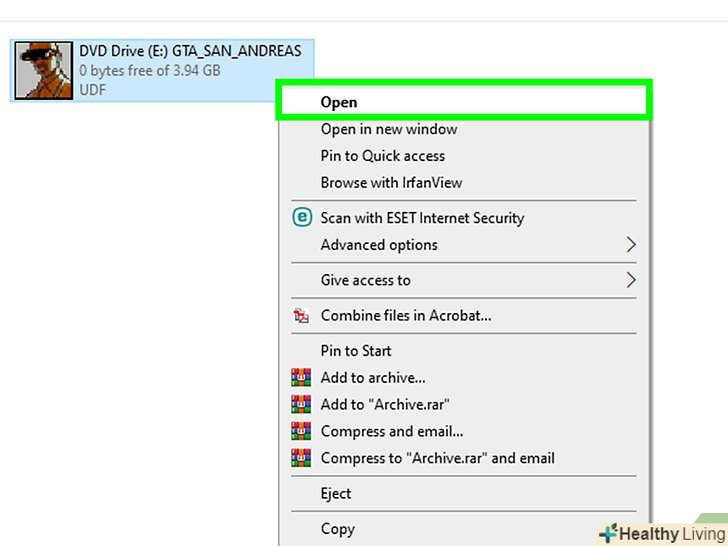Click Combine files in Acrobat entry
Viewport: 728px width, 546px height.
(x=406, y=316)
